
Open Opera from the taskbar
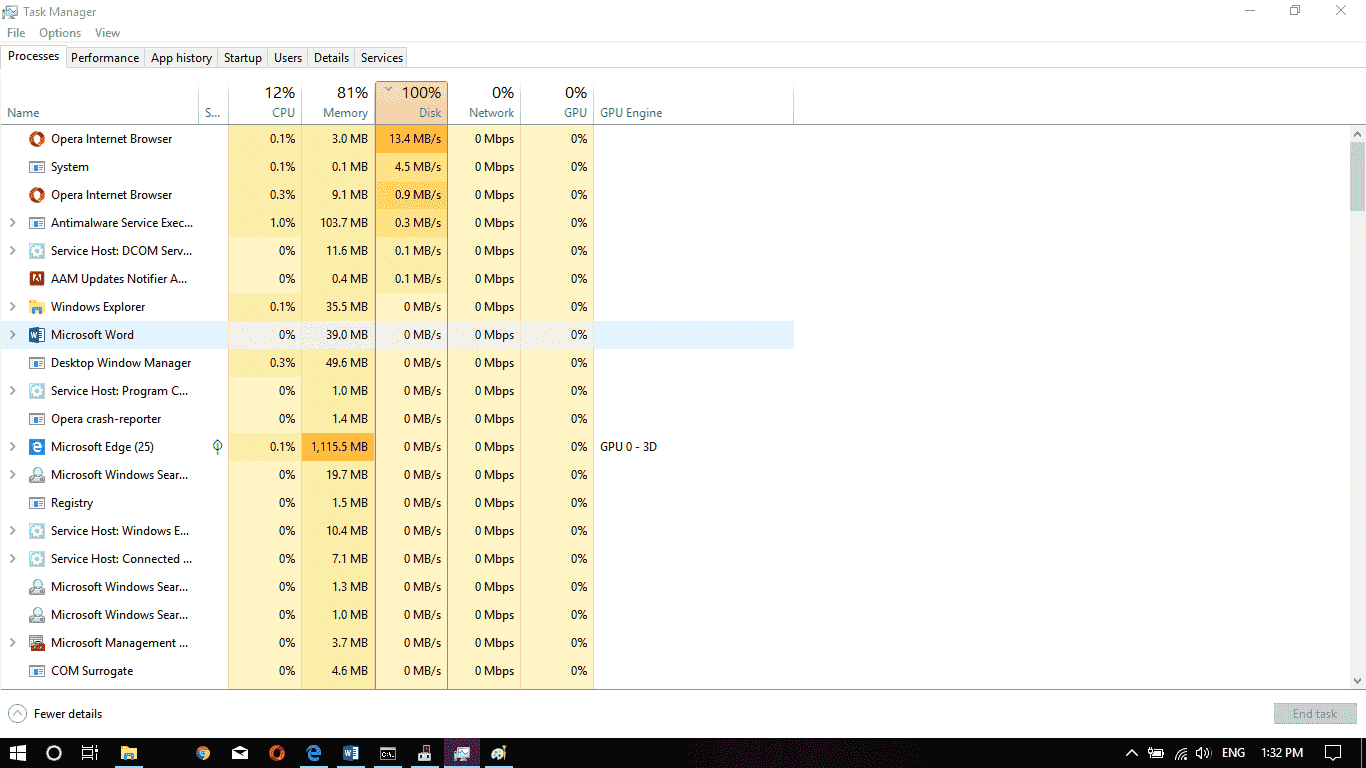tap(277, 753)
